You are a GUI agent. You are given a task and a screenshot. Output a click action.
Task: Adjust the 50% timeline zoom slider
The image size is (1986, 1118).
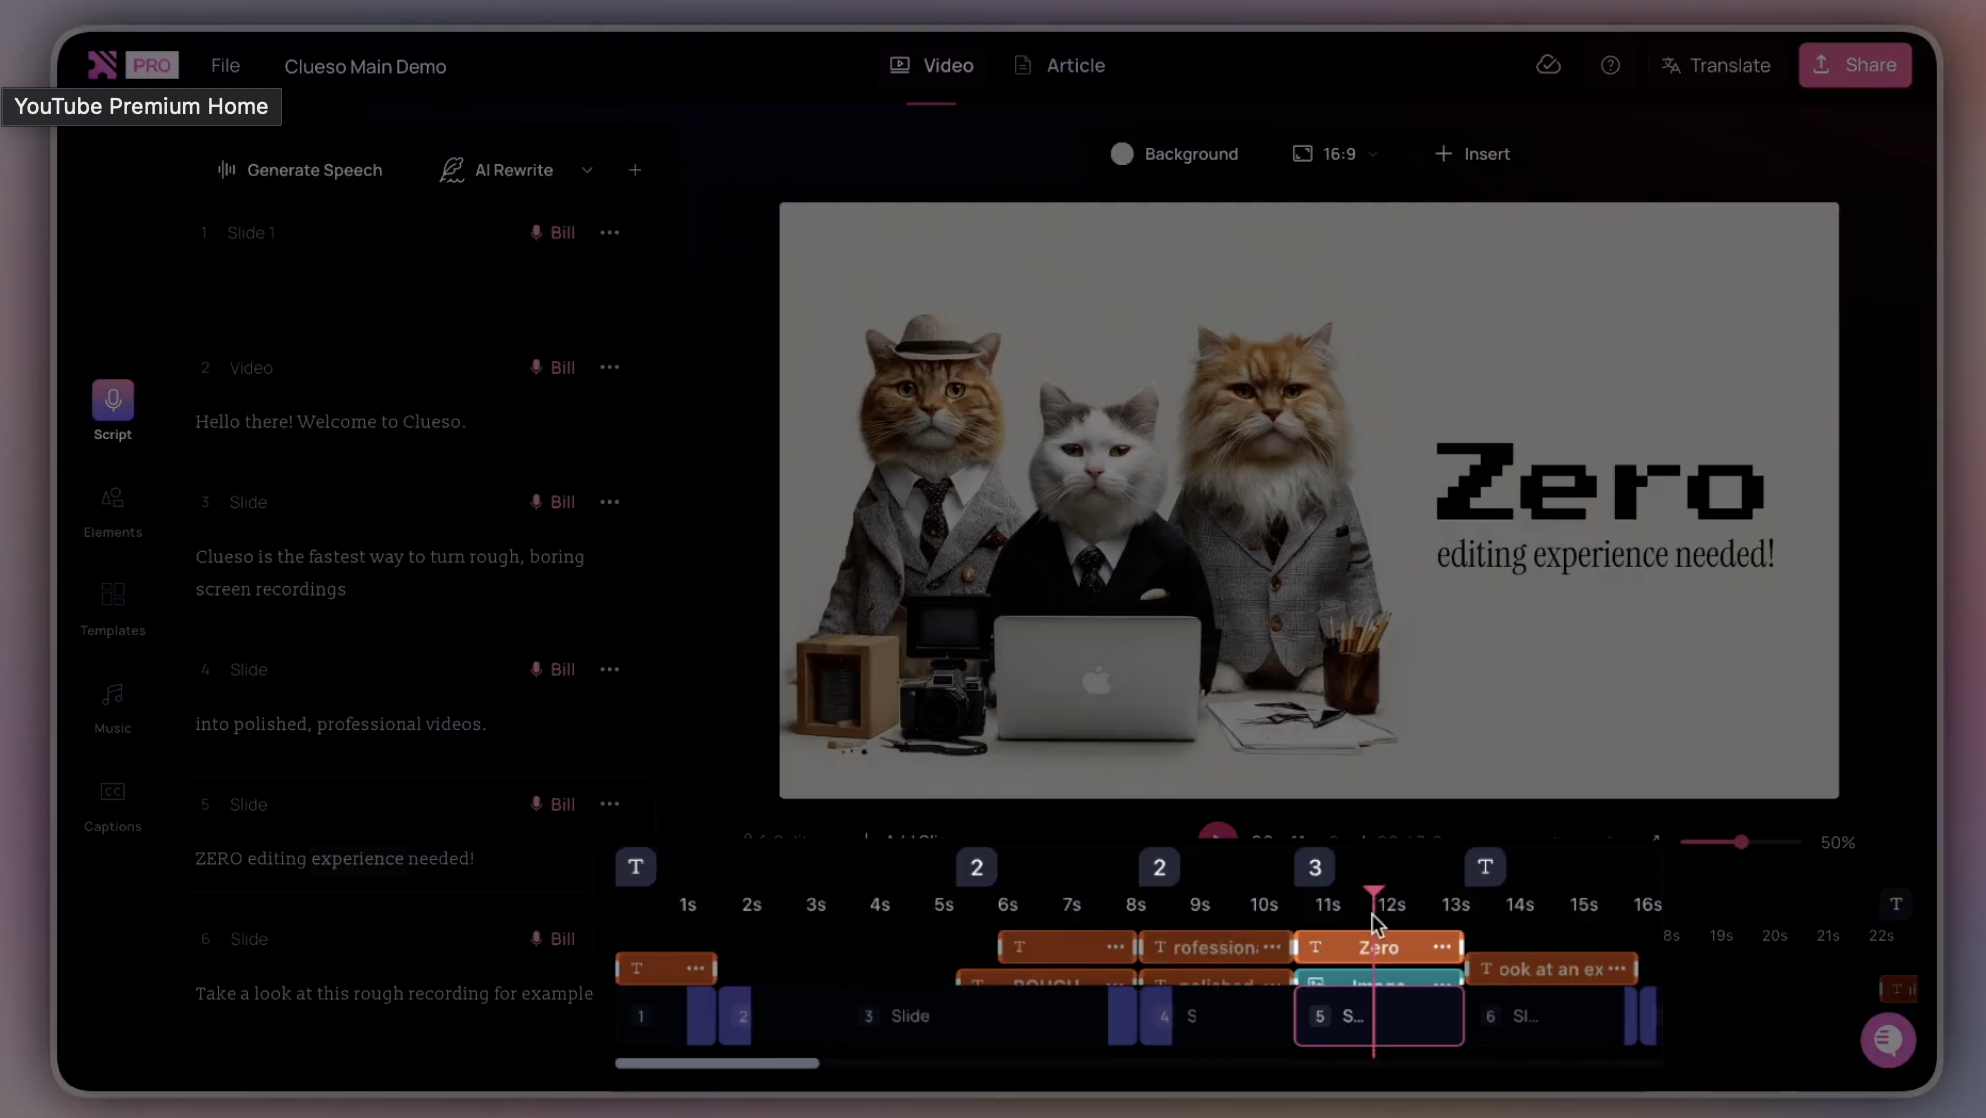pyautogui.click(x=1740, y=841)
